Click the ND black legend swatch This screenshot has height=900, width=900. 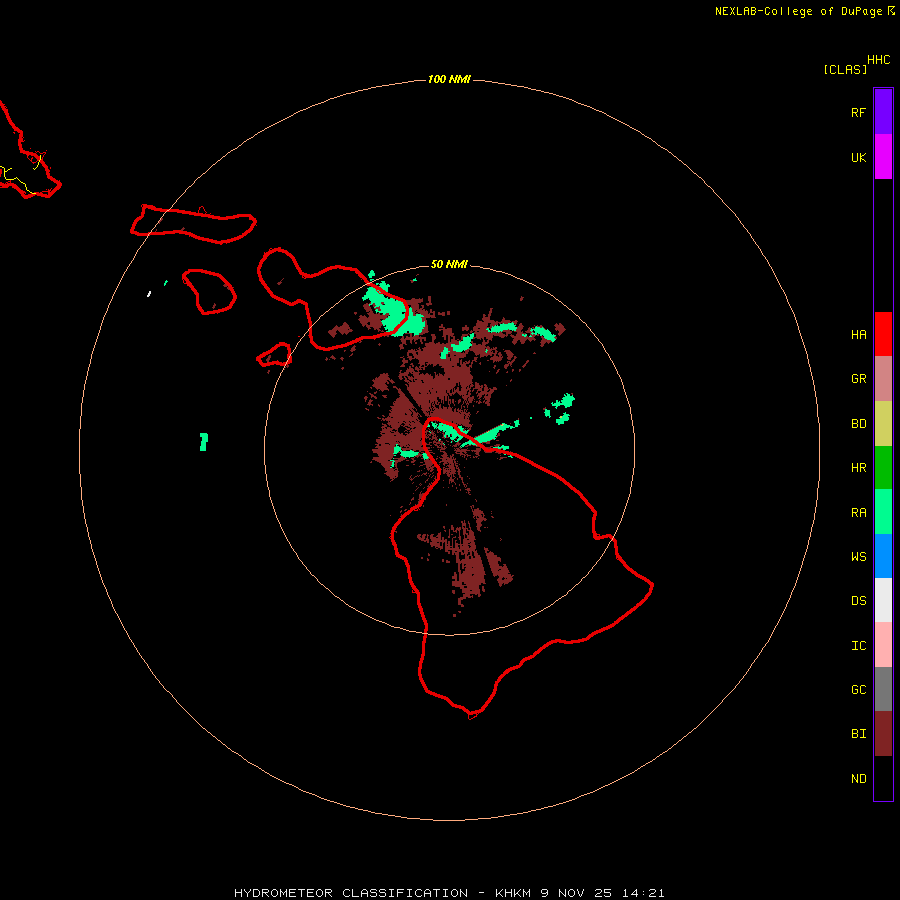coord(883,778)
